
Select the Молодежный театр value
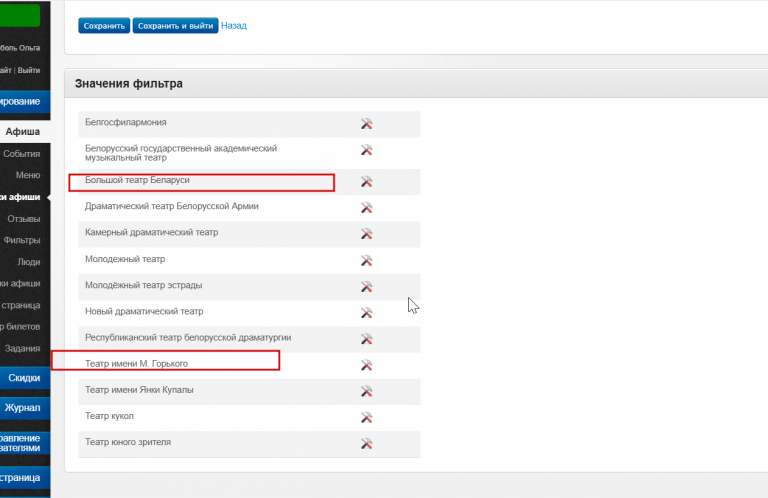tap(125, 259)
